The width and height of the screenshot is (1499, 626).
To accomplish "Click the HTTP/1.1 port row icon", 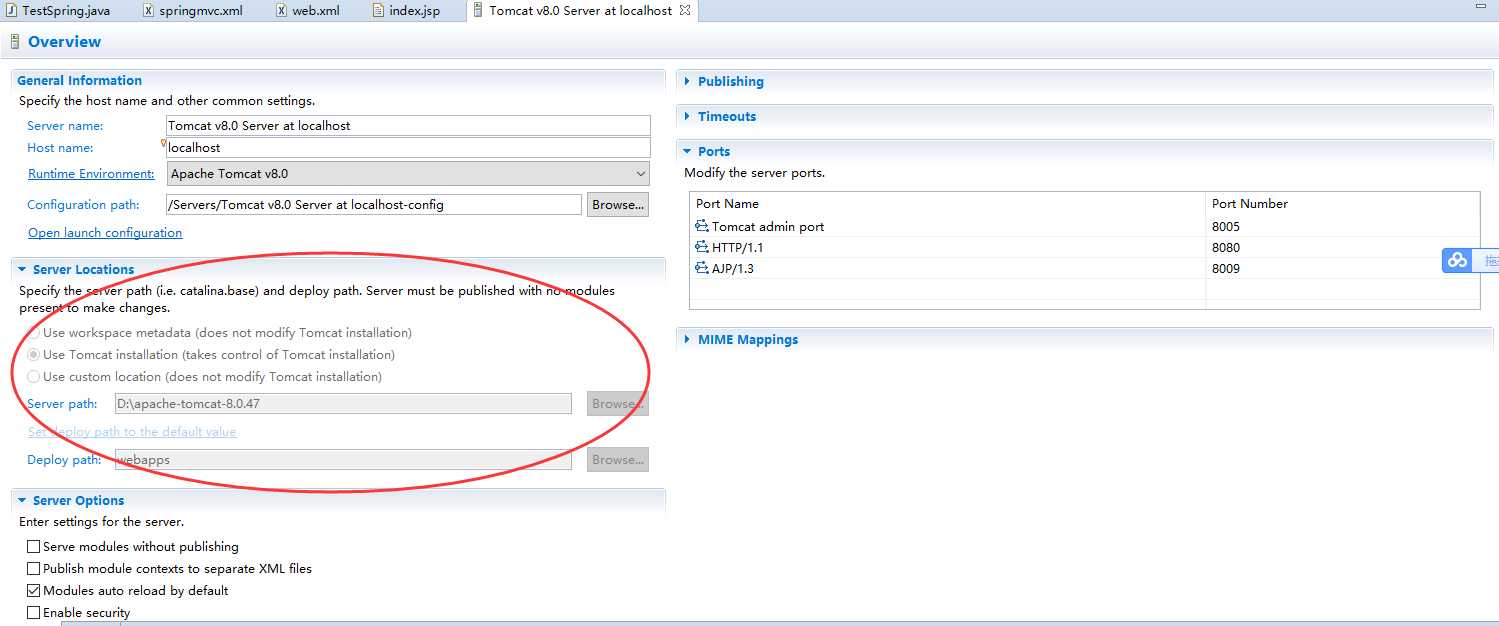I will tap(702, 248).
